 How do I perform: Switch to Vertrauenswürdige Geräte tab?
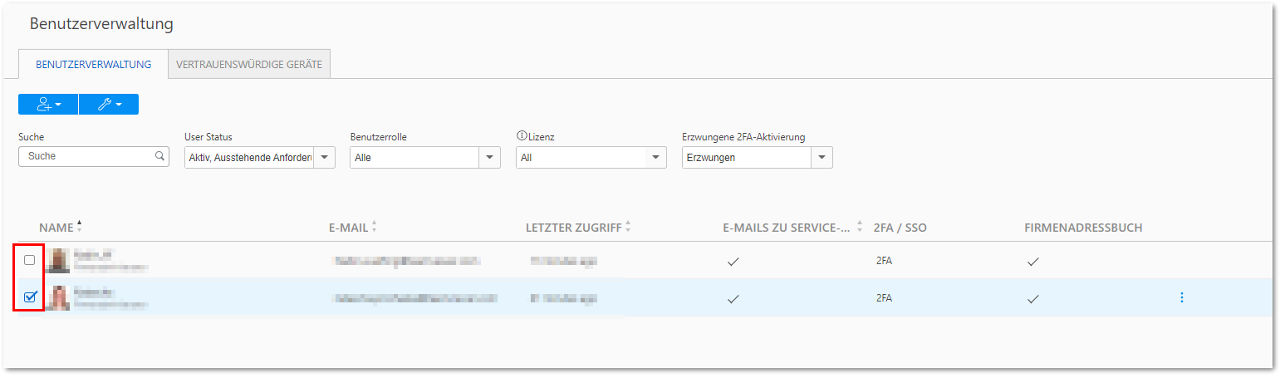pos(249,65)
